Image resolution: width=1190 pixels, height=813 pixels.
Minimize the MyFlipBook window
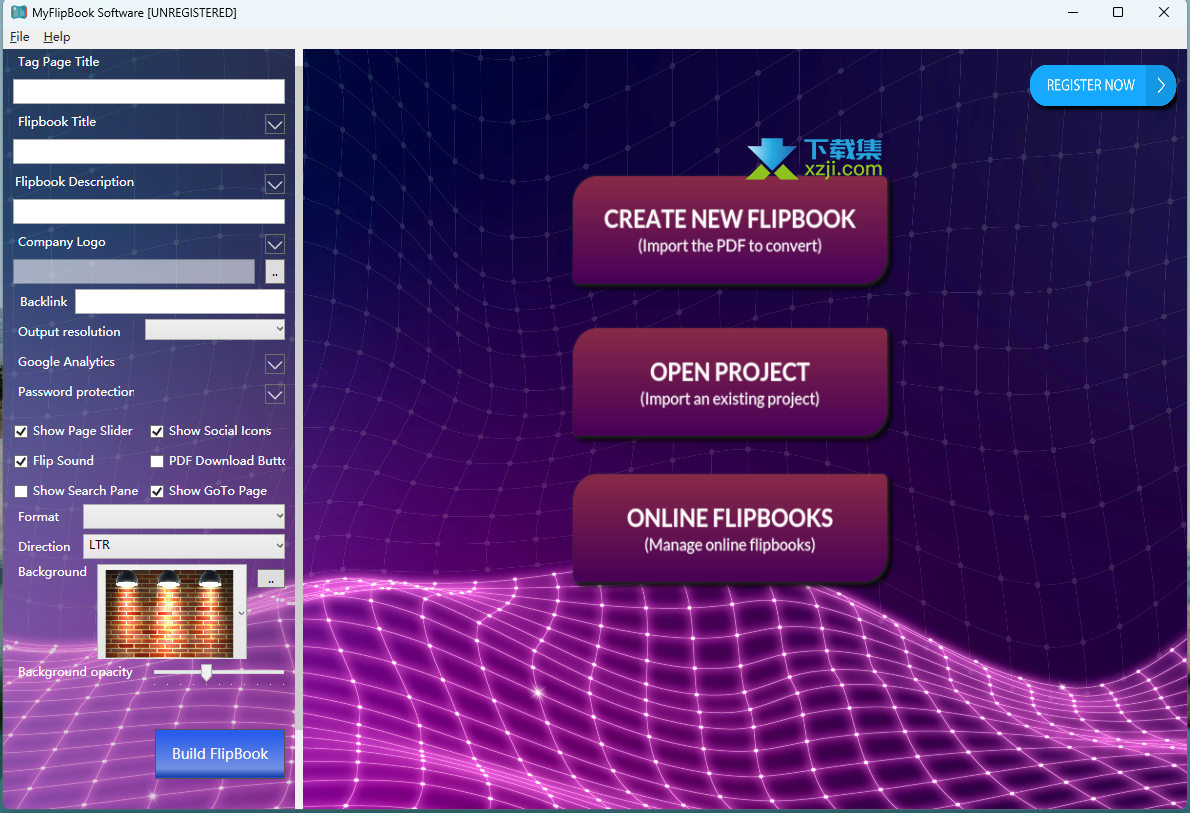(1073, 12)
